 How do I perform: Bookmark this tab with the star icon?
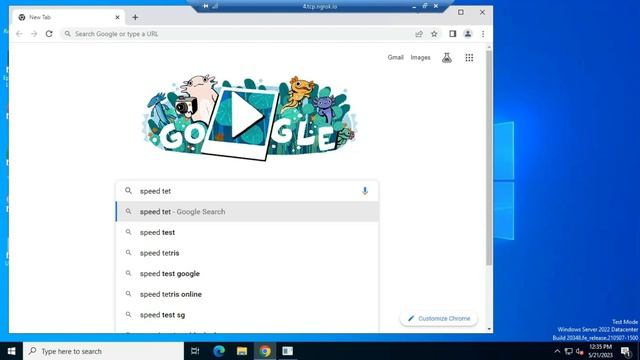tap(434, 34)
